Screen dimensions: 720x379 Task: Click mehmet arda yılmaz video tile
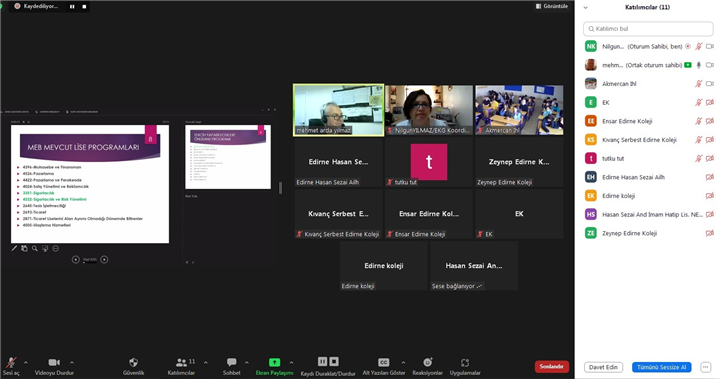pos(338,110)
